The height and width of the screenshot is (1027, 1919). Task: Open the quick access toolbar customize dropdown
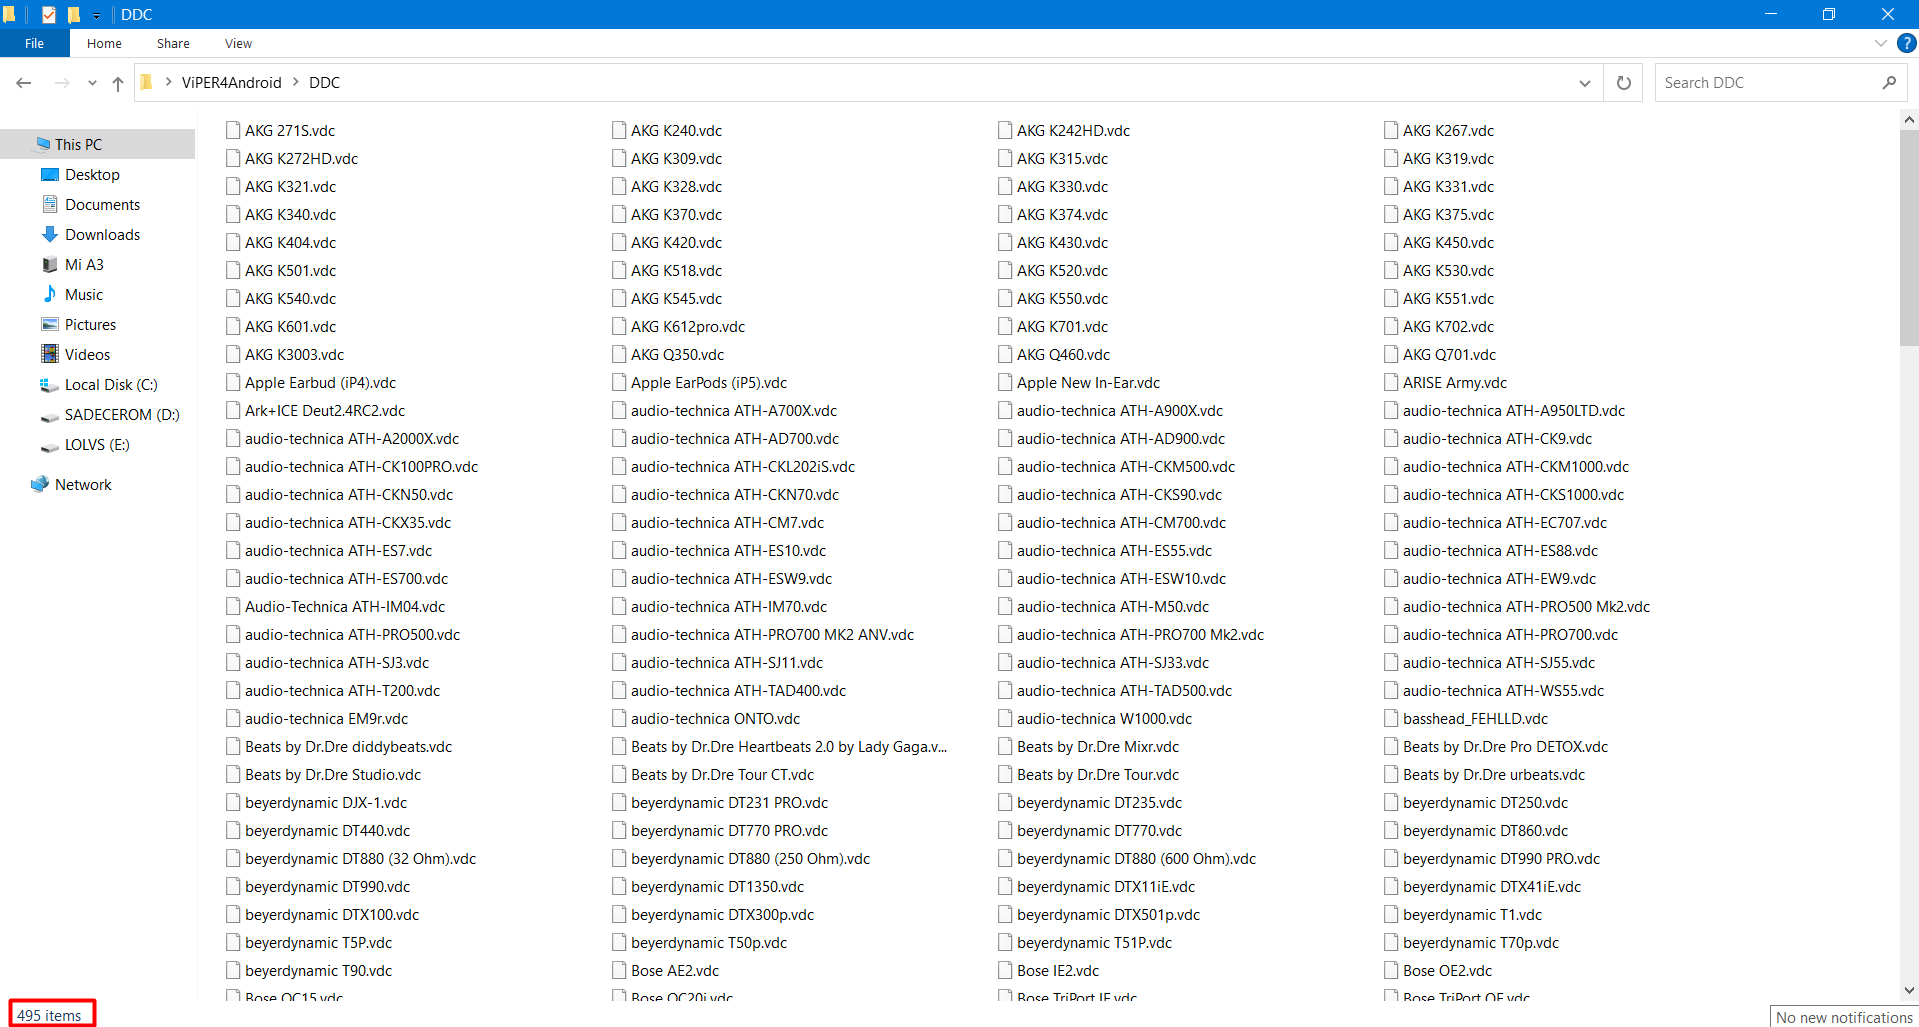96,15
